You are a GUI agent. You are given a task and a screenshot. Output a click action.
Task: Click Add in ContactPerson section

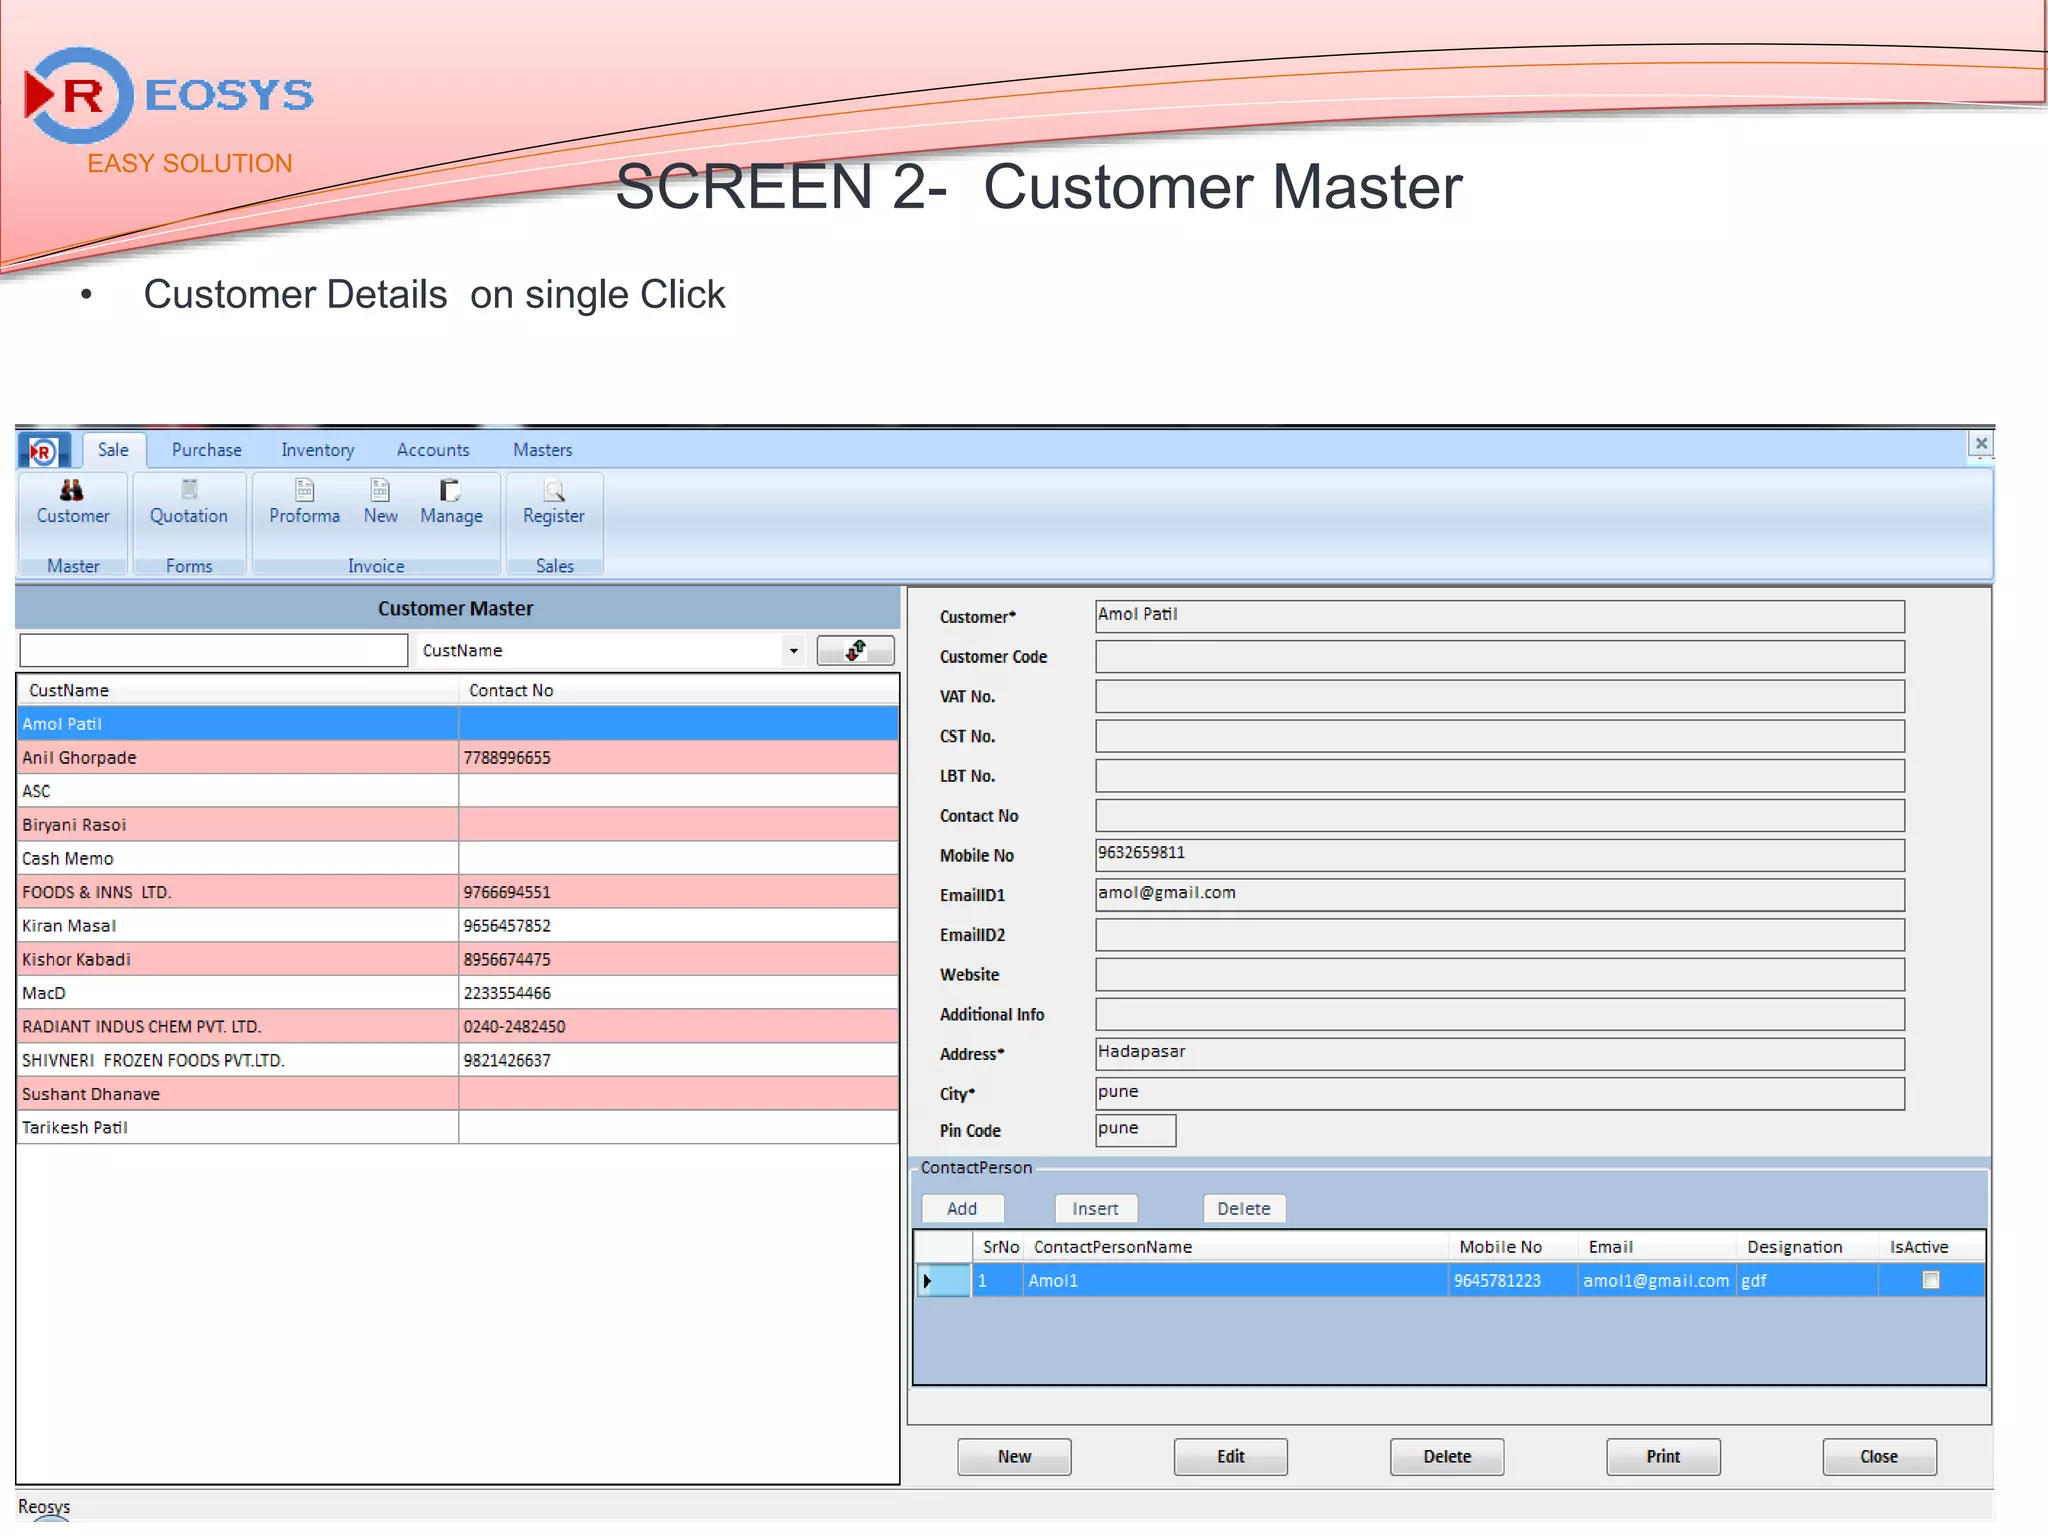(962, 1208)
